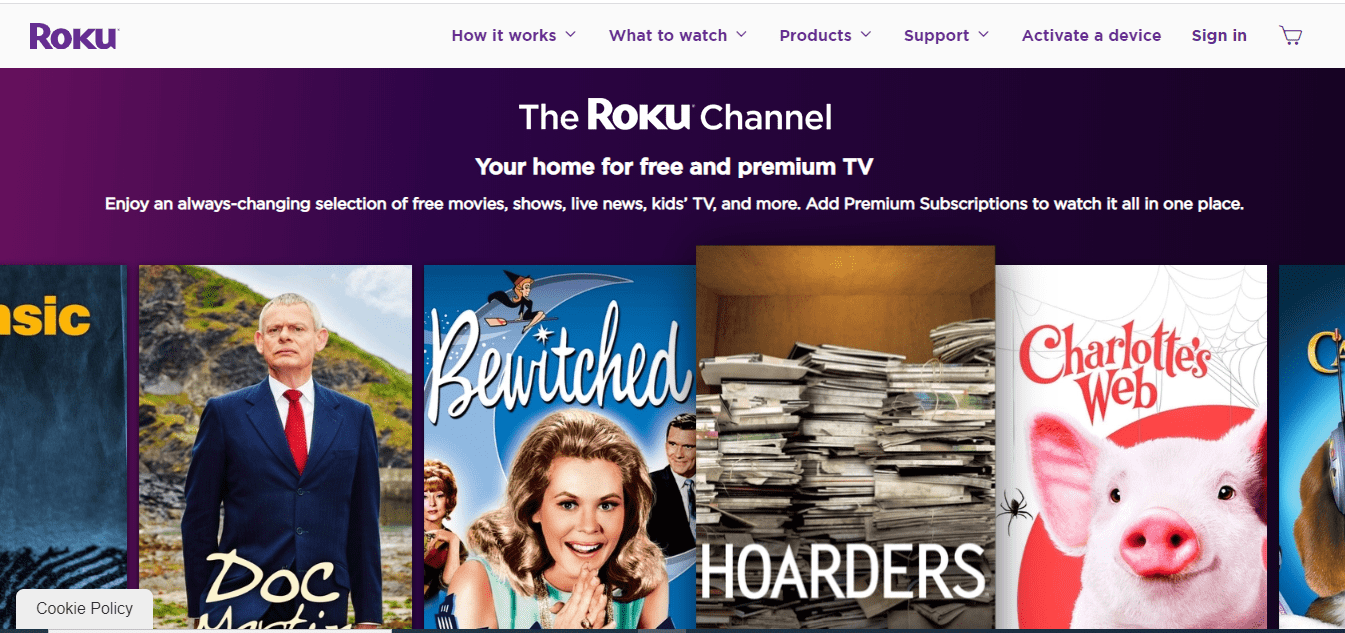Open the Cookie Policy button

(x=85, y=609)
